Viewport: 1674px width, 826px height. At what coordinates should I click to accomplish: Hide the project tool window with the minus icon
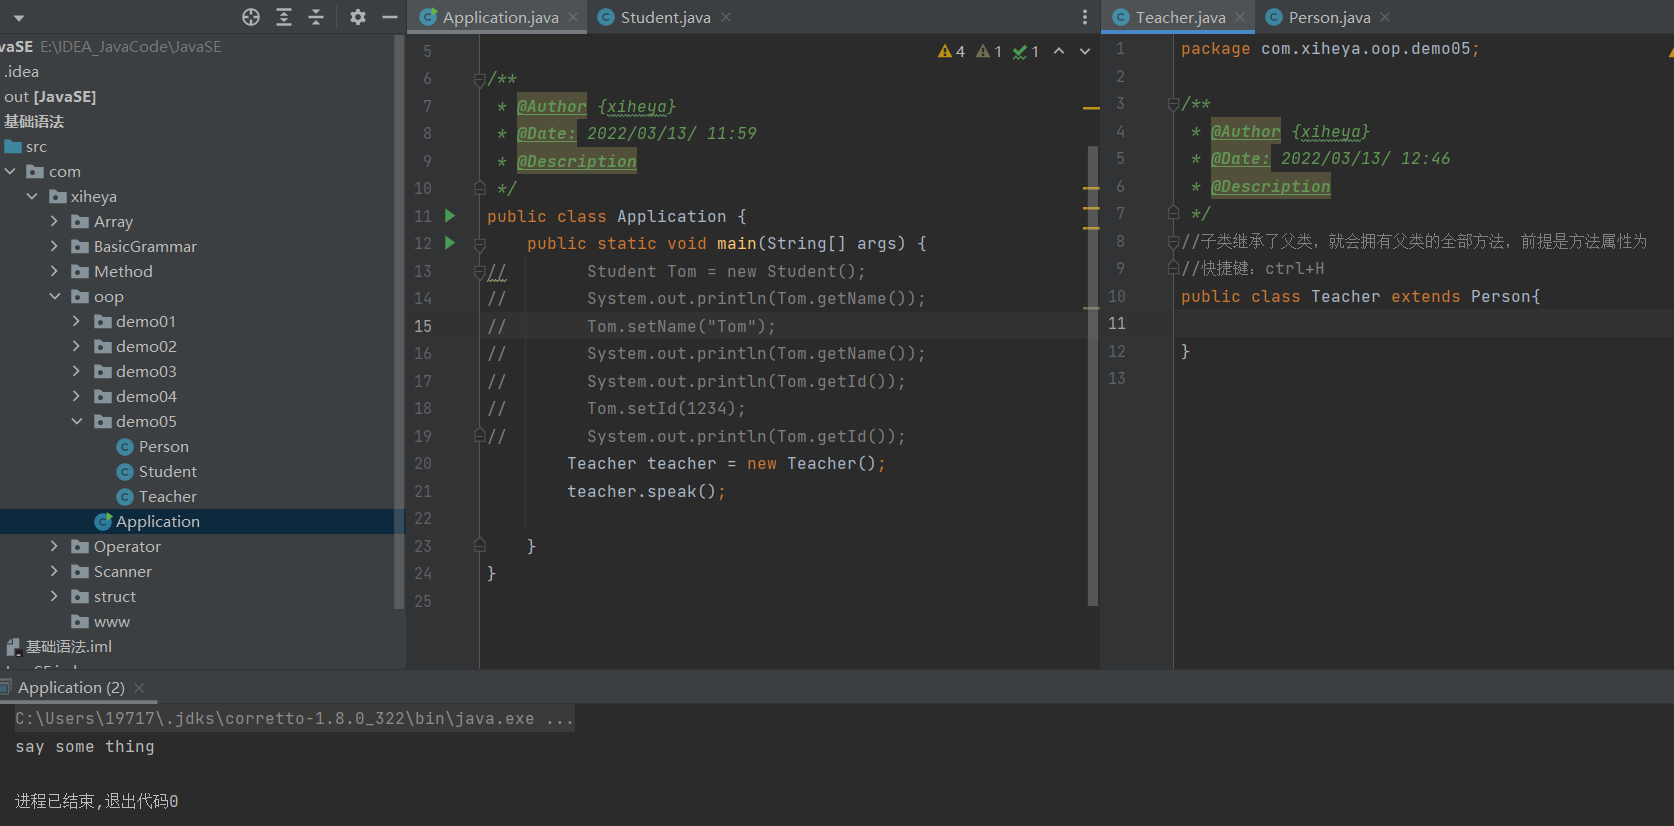tap(390, 17)
